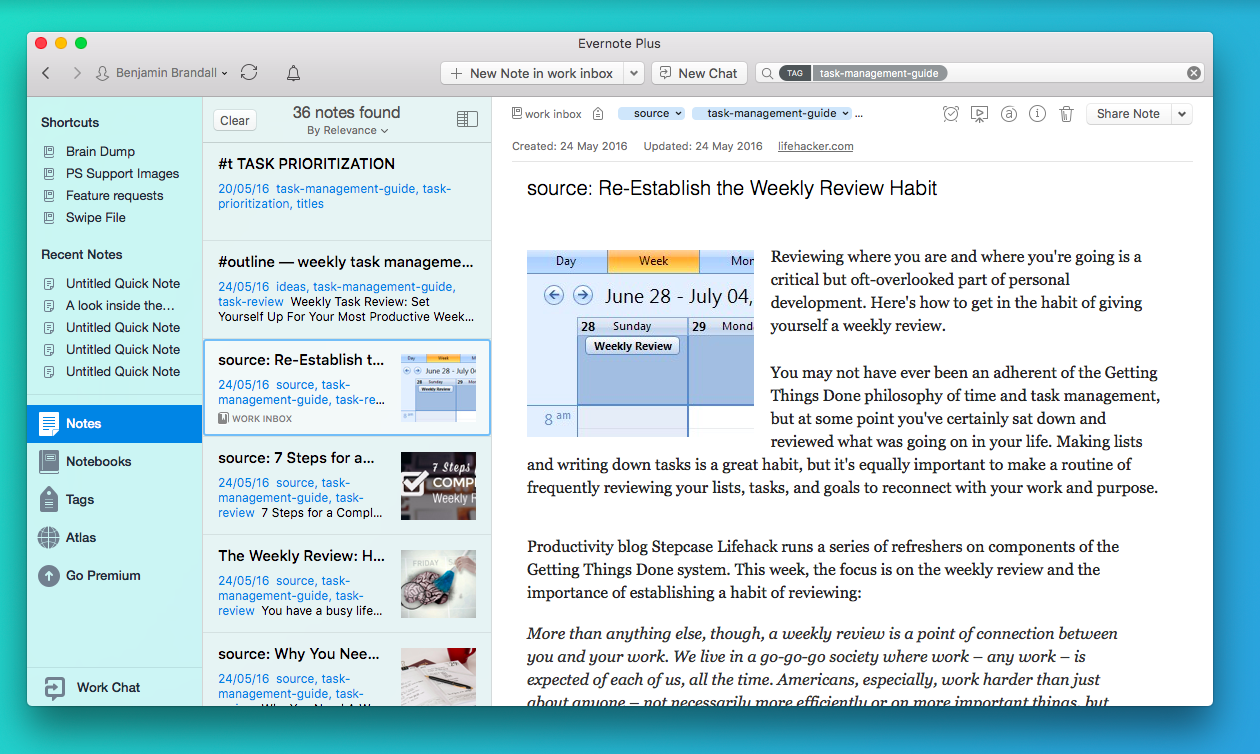The width and height of the screenshot is (1260, 754).
Task: Show more tags ellipsis in note header
Action: (859, 115)
